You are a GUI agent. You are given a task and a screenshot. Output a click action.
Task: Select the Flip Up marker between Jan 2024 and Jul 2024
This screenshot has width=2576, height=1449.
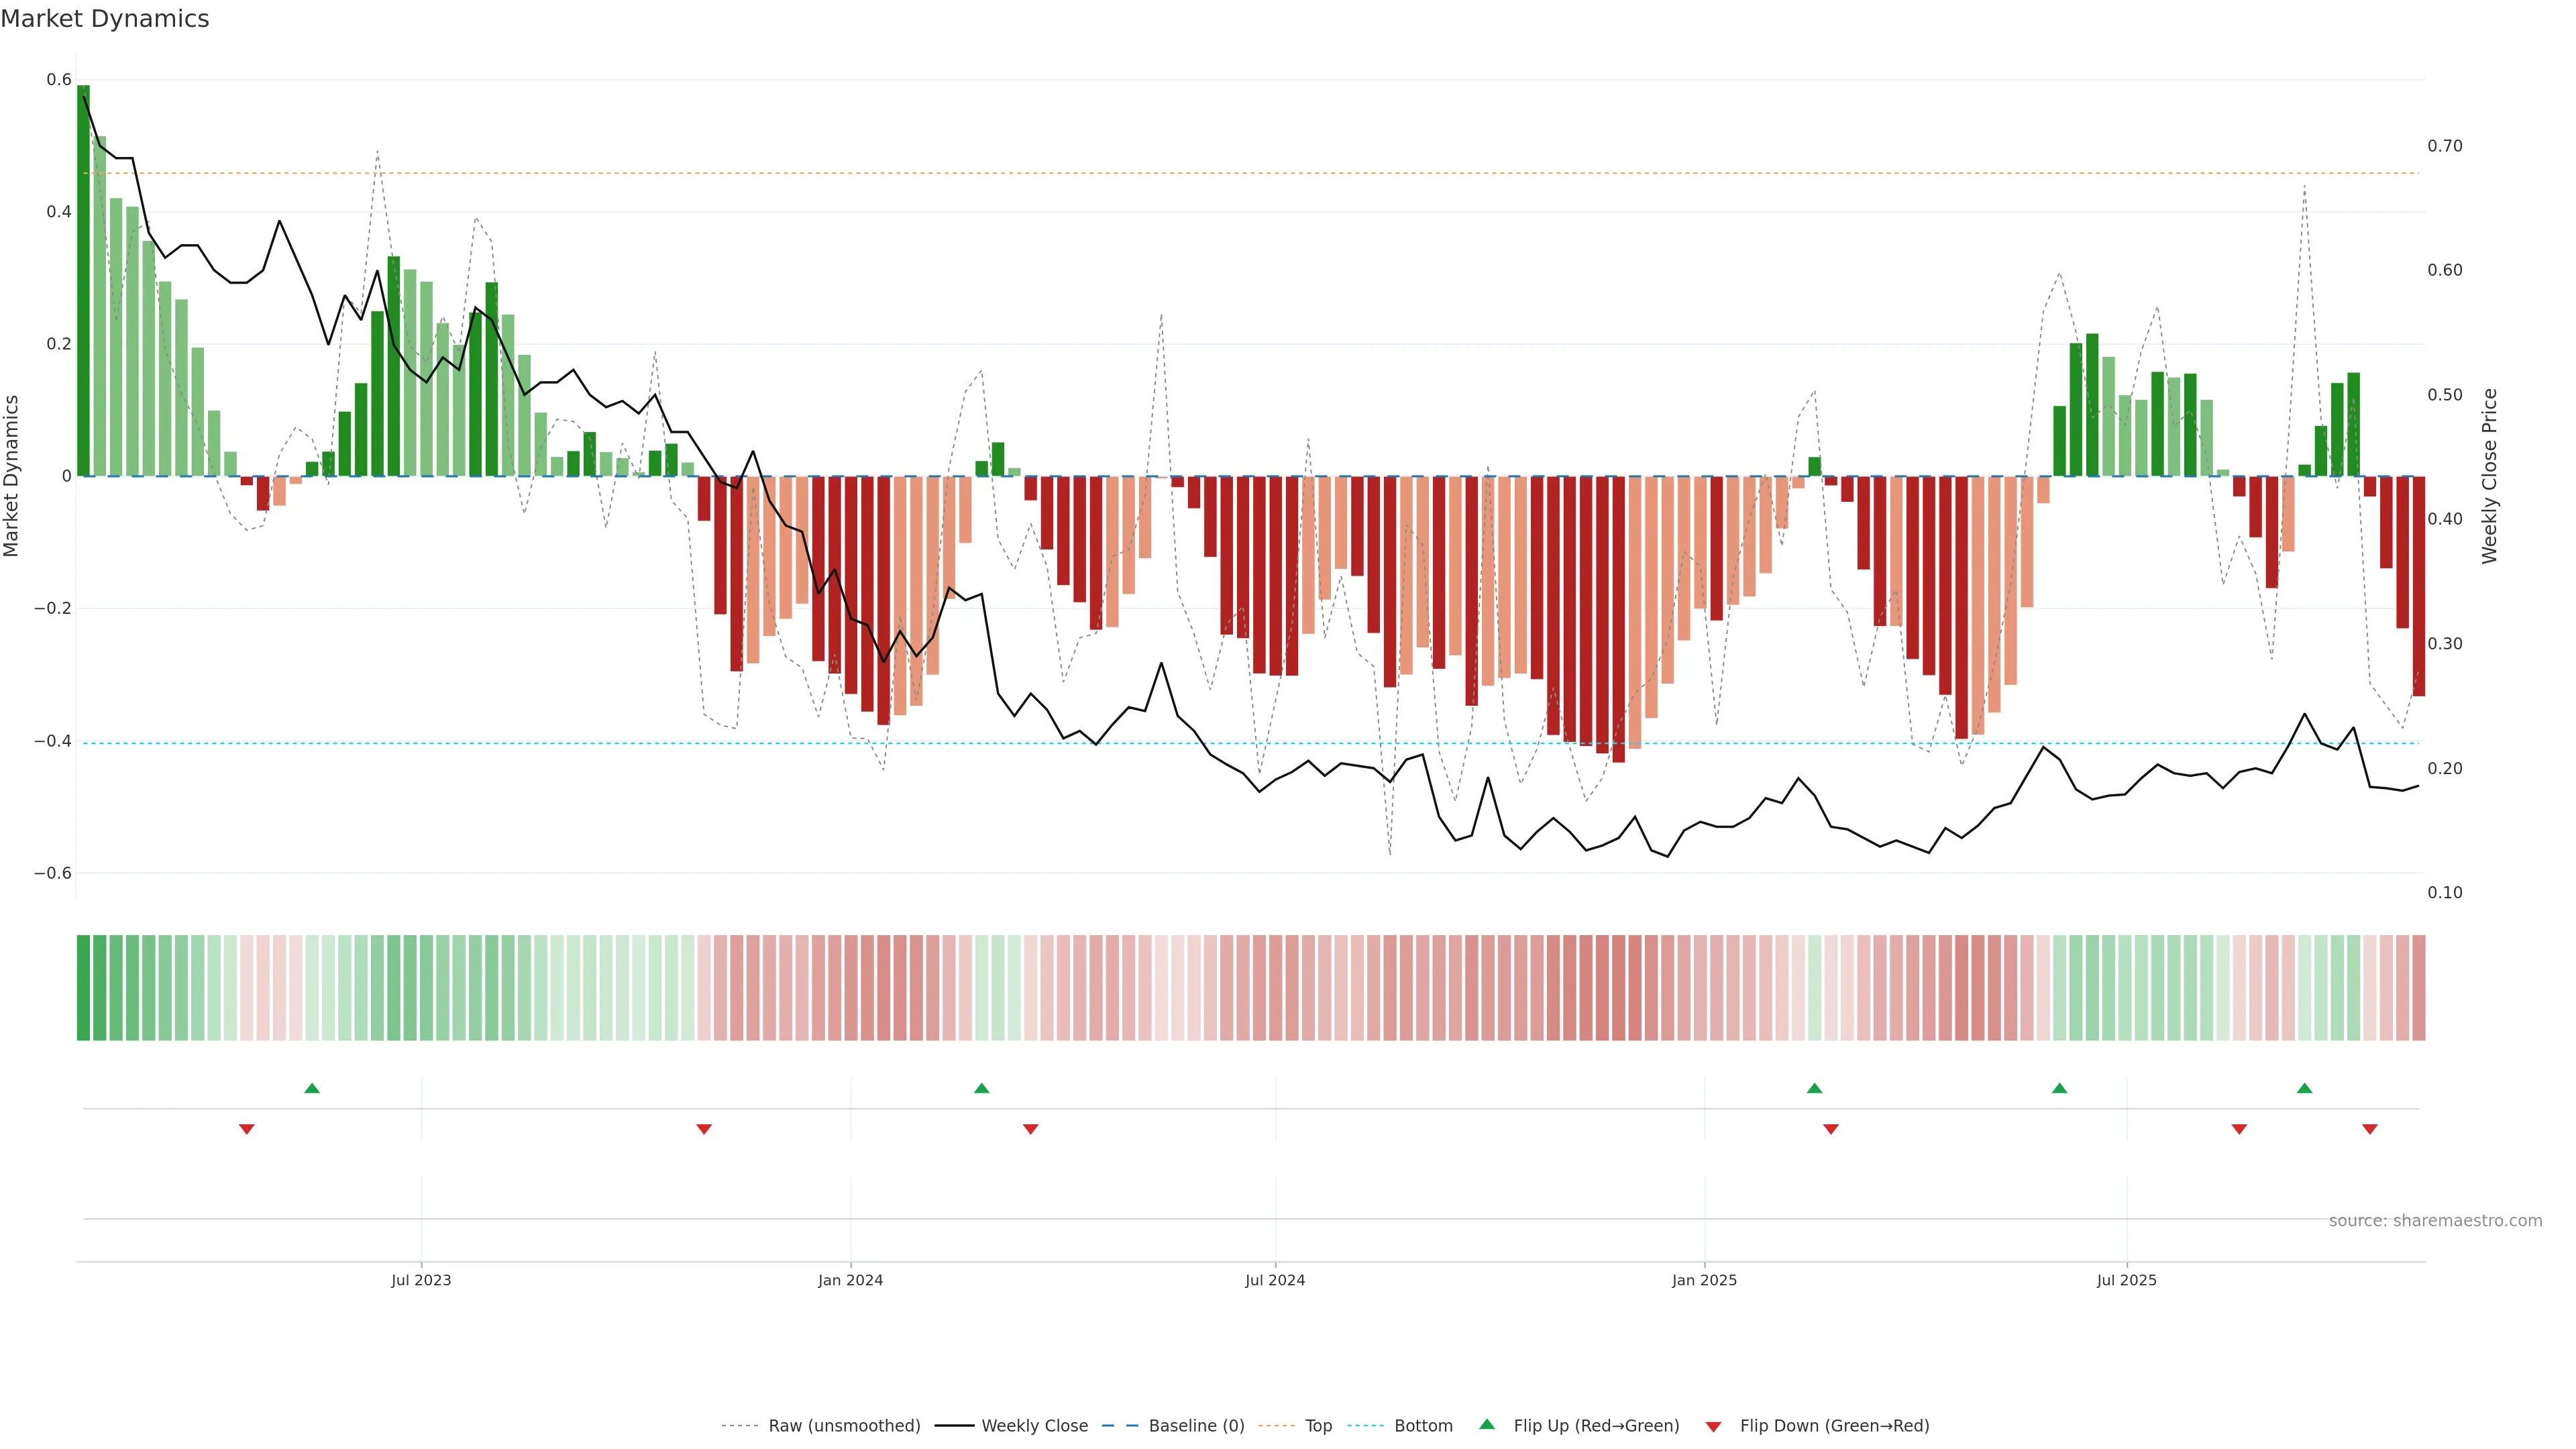click(981, 1088)
